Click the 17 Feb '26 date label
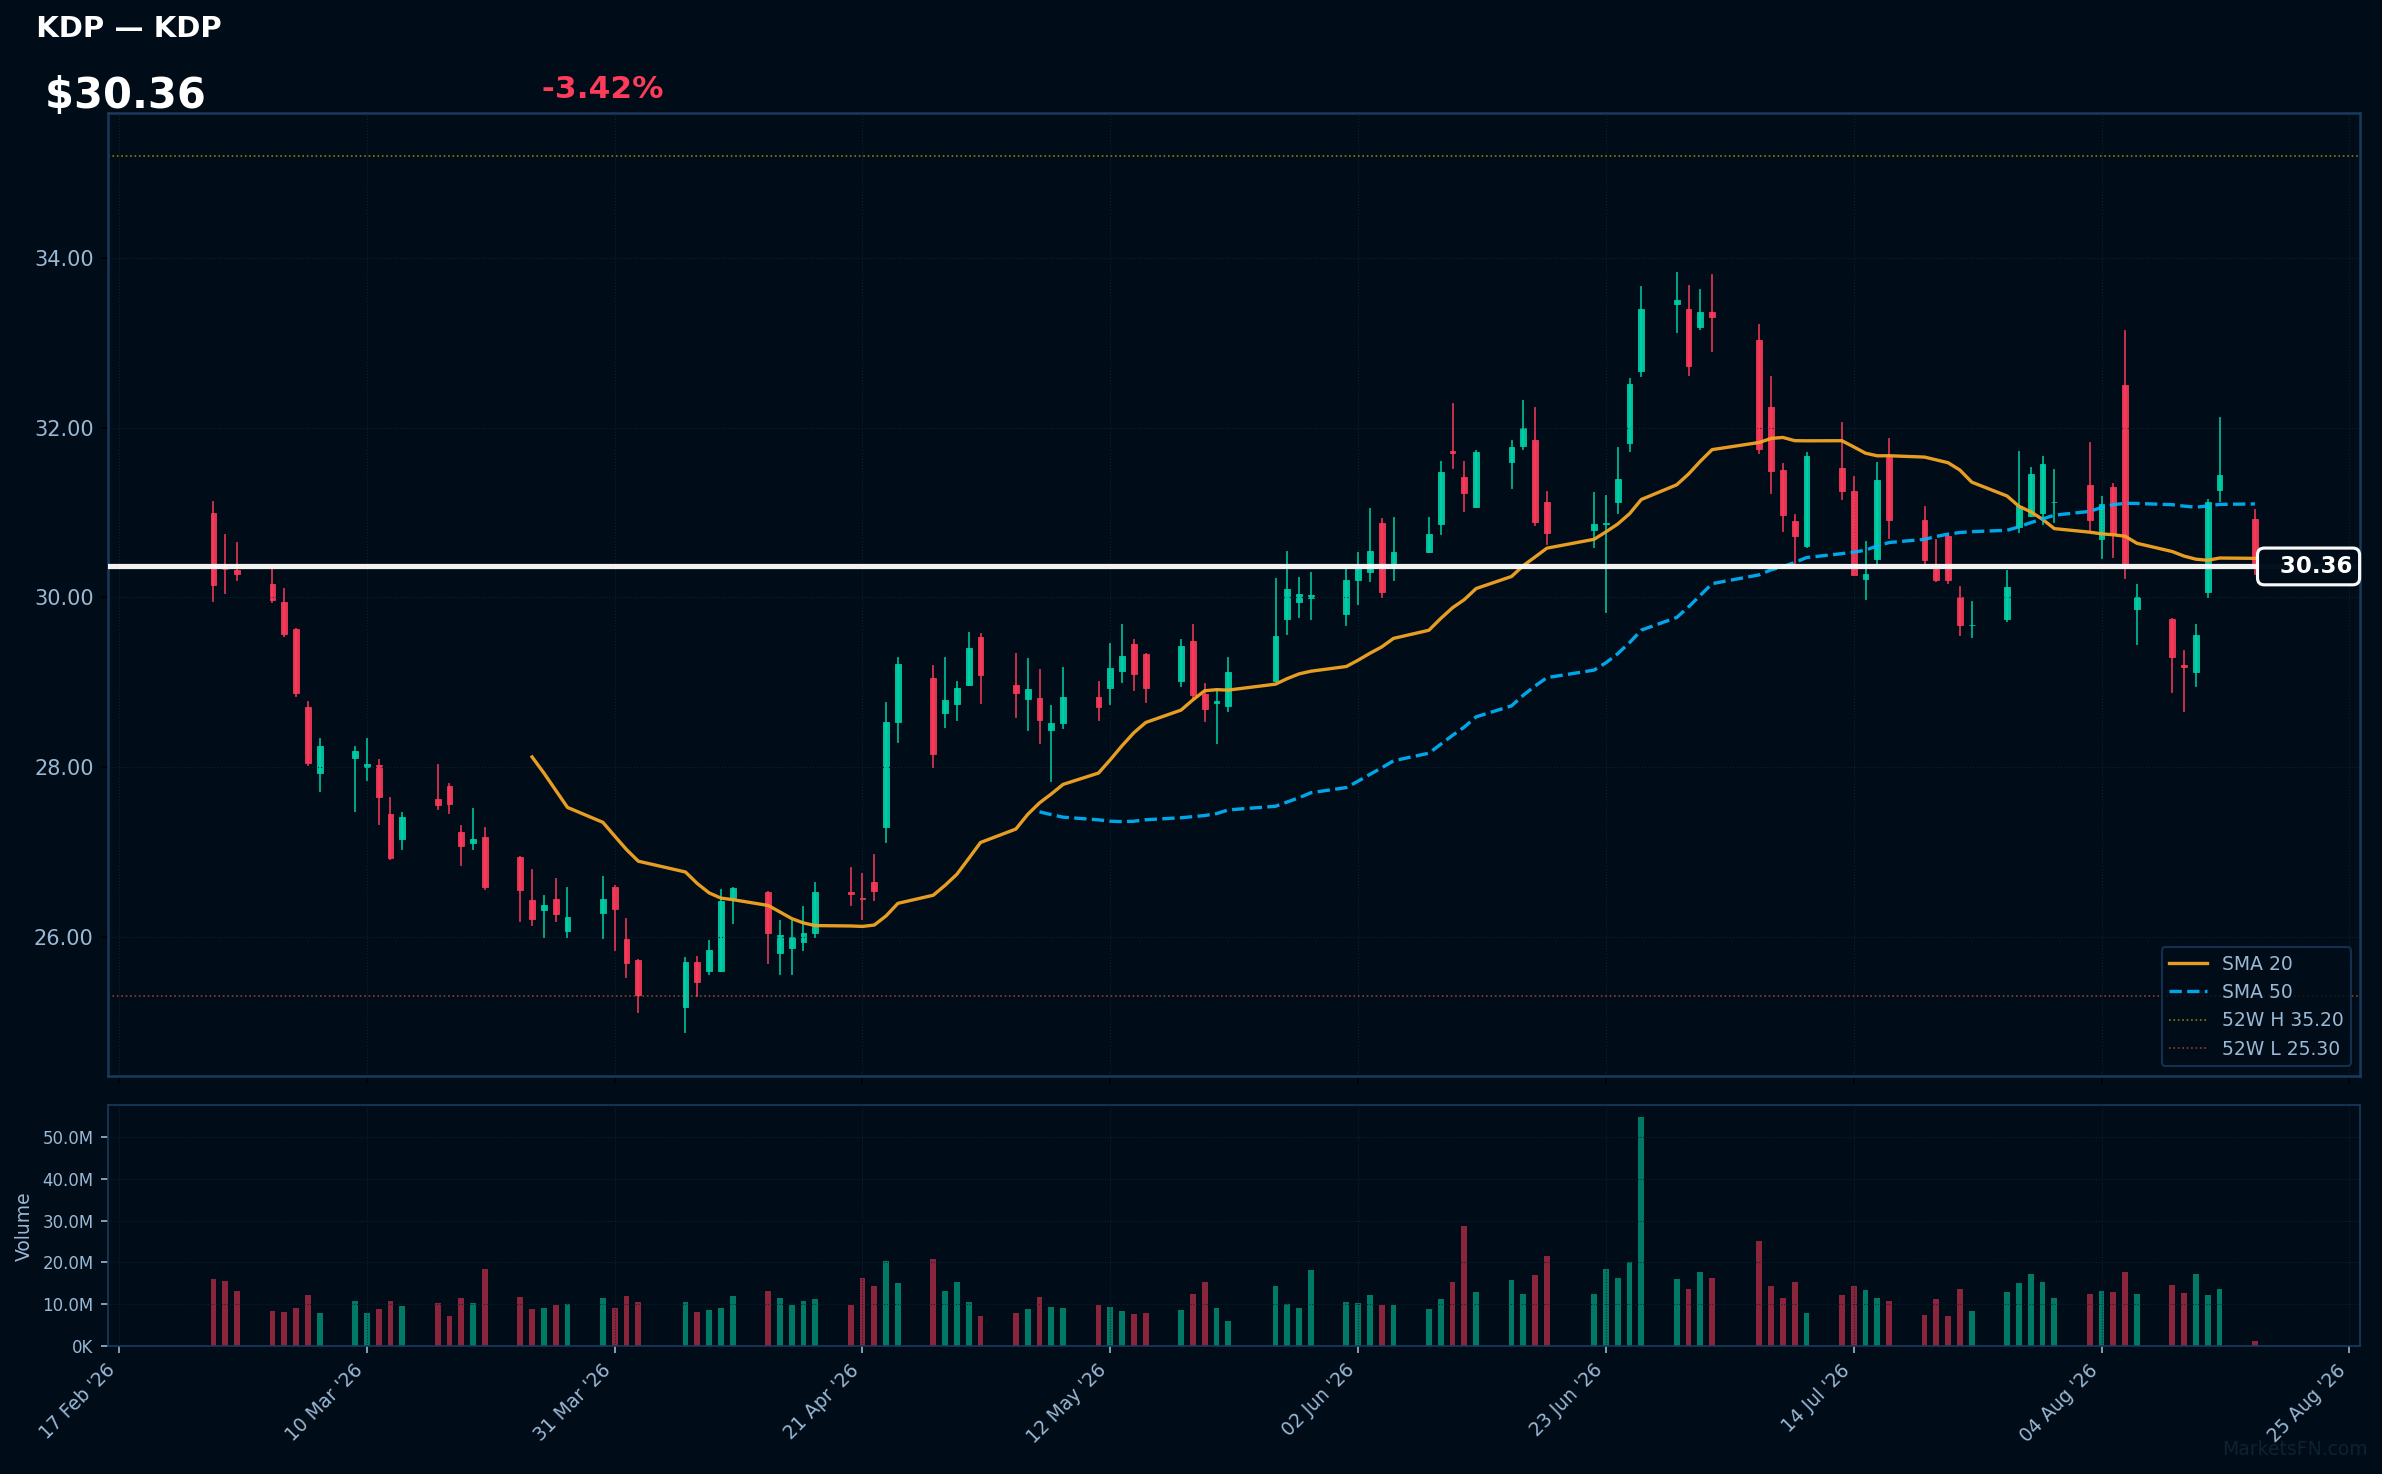The width and height of the screenshot is (2382, 1474). pyautogui.click(x=78, y=1400)
